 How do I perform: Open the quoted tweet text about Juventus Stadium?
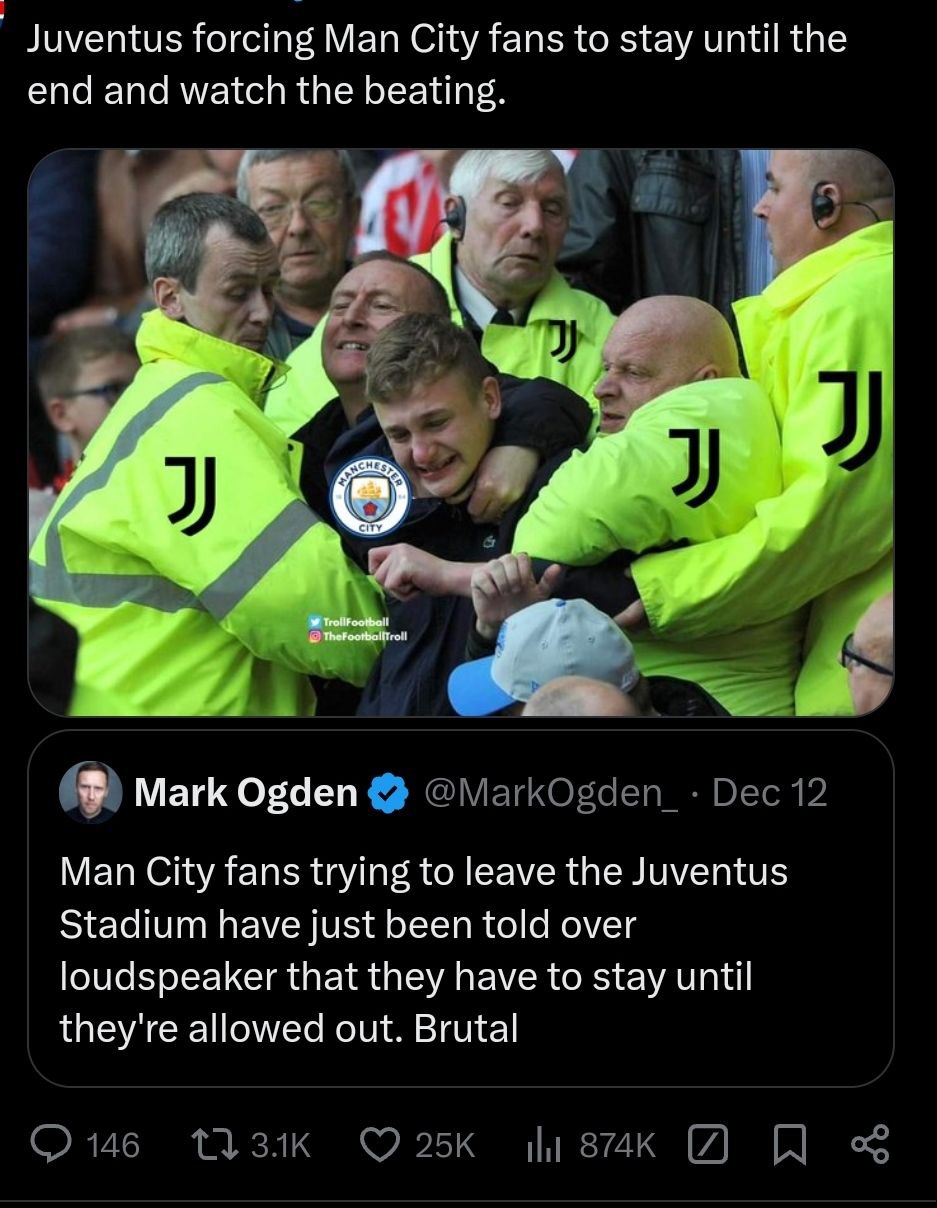point(424,950)
